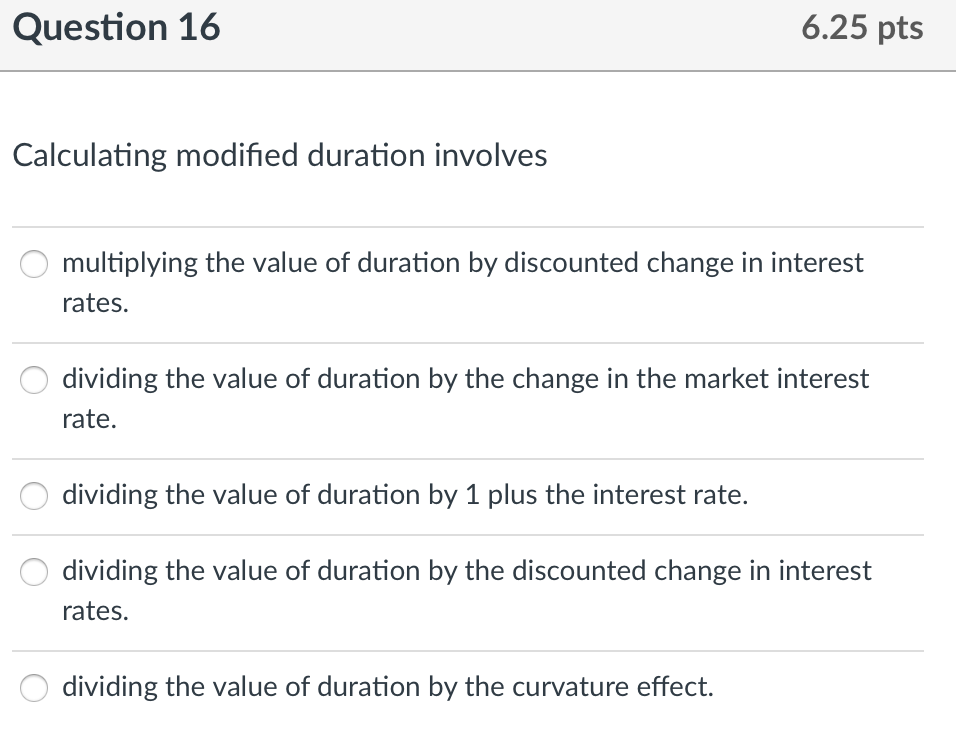Click the answer text mentioning 'market interest rate'

click(465, 380)
